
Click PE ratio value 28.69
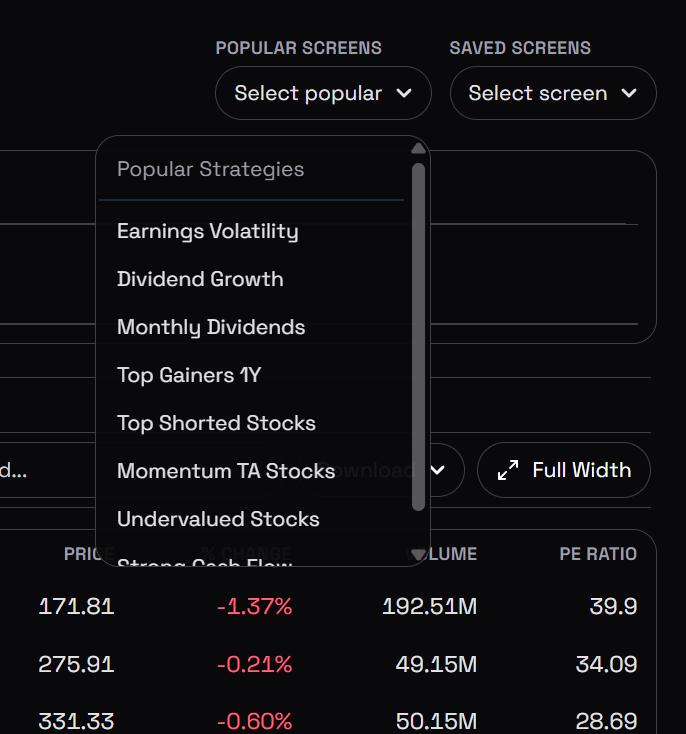[x=606, y=721]
